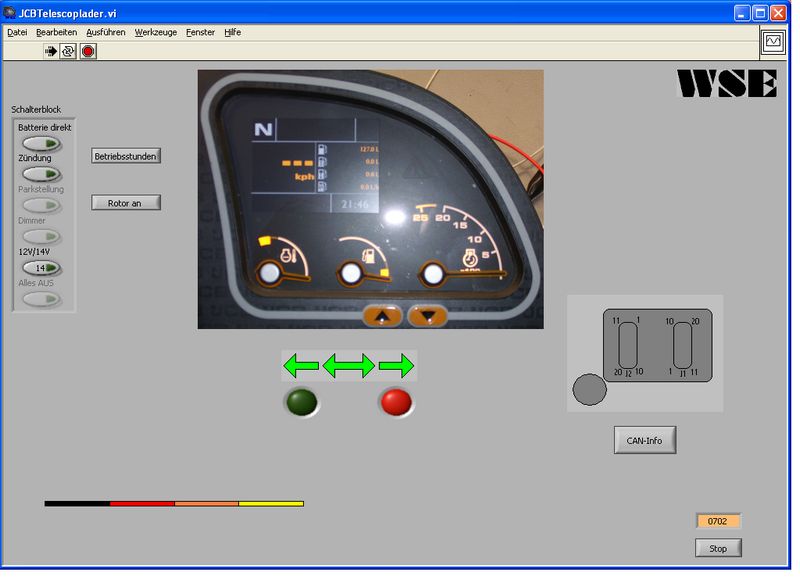The height and width of the screenshot is (587, 800).
Task: Click the CAN-Info button
Action: point(645,440)
